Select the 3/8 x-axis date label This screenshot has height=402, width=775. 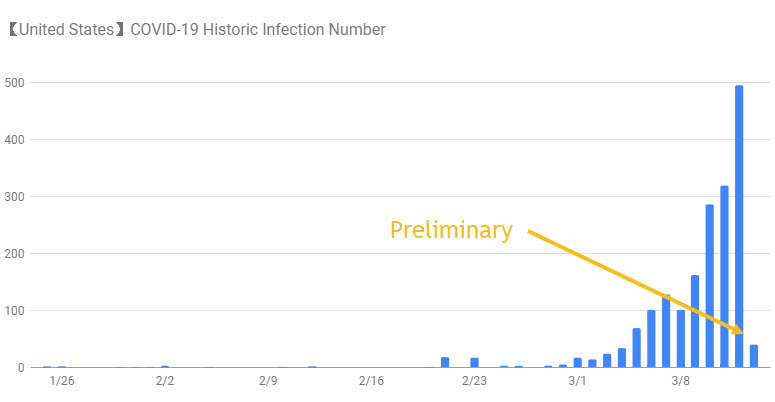coord(681,381)
